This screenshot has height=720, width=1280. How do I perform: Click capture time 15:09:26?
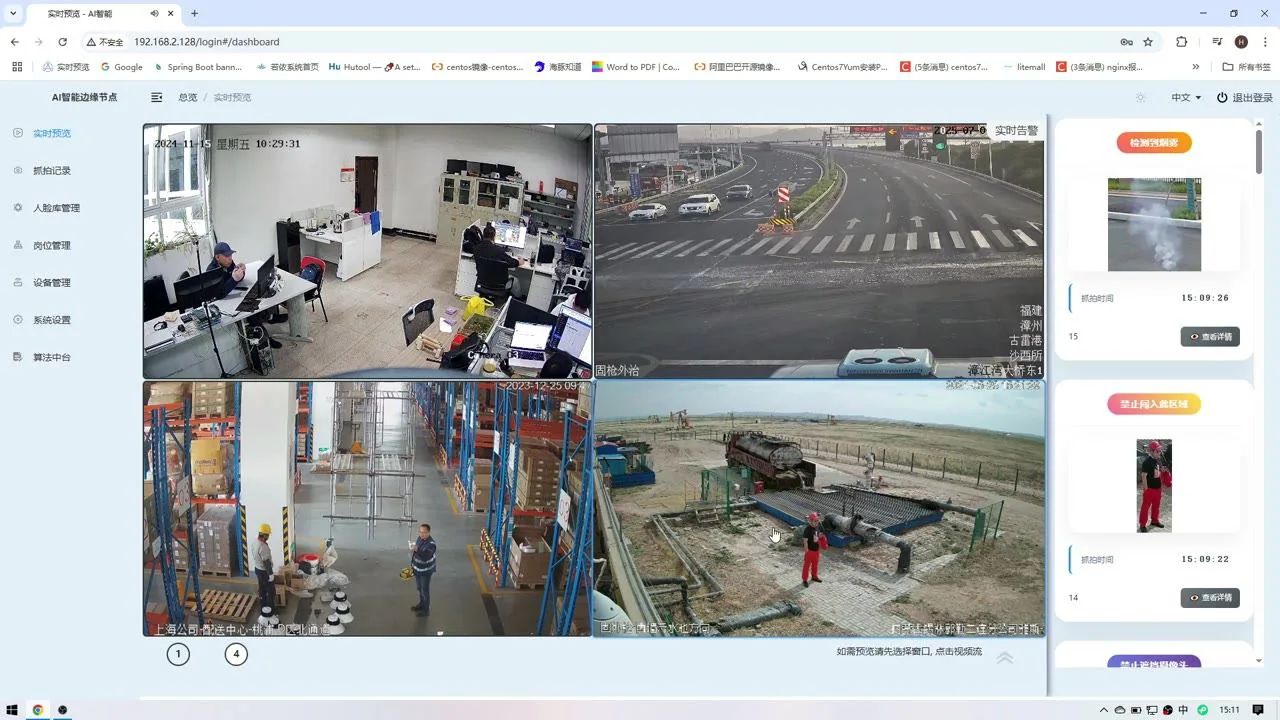pos(1205,298)
